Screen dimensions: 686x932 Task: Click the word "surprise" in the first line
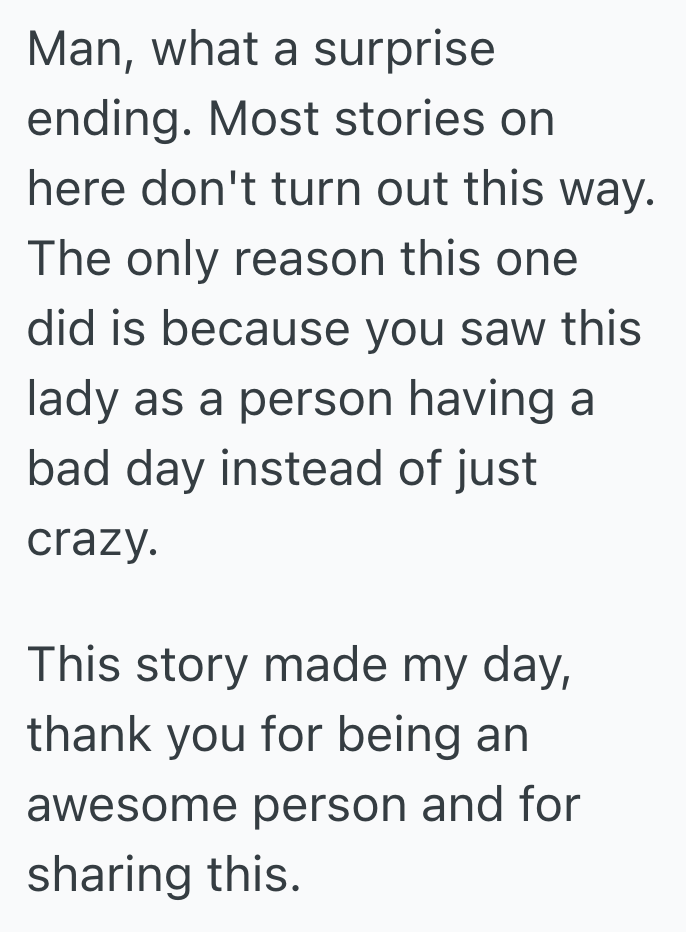click(404, 50)
